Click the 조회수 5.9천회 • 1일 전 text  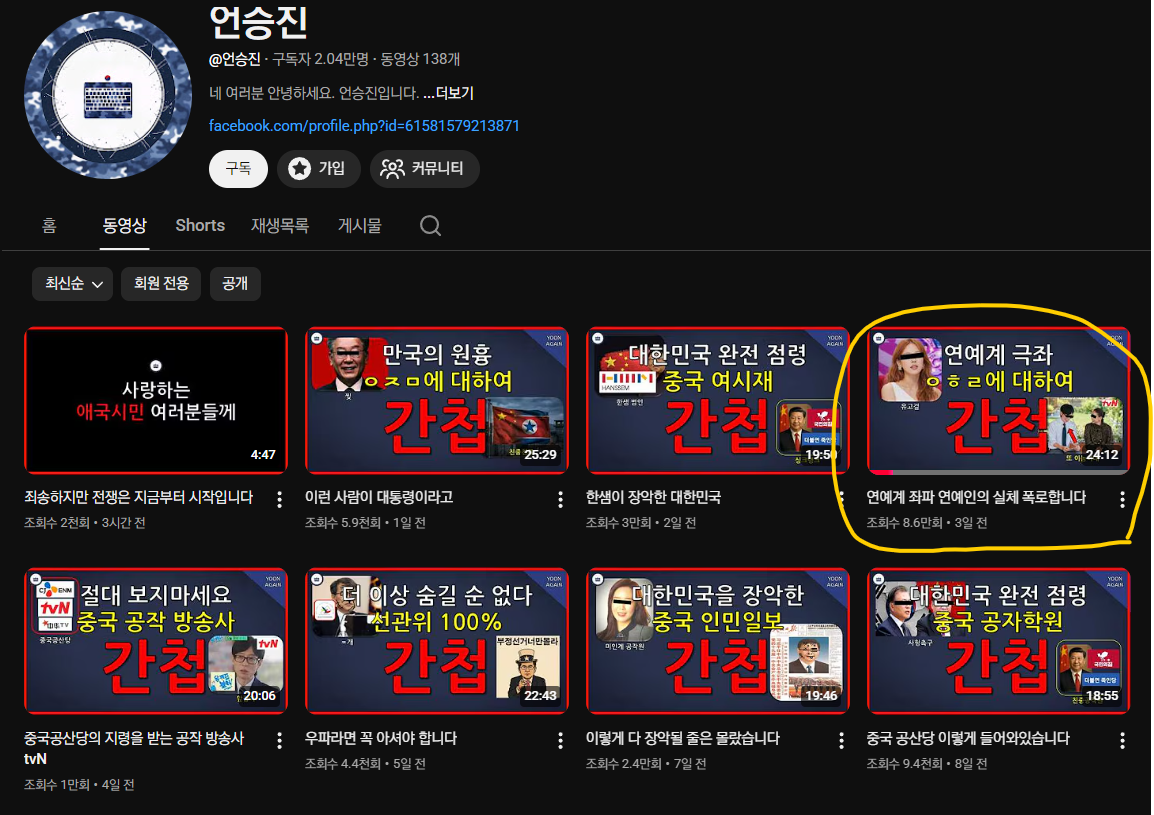point(365,523)
